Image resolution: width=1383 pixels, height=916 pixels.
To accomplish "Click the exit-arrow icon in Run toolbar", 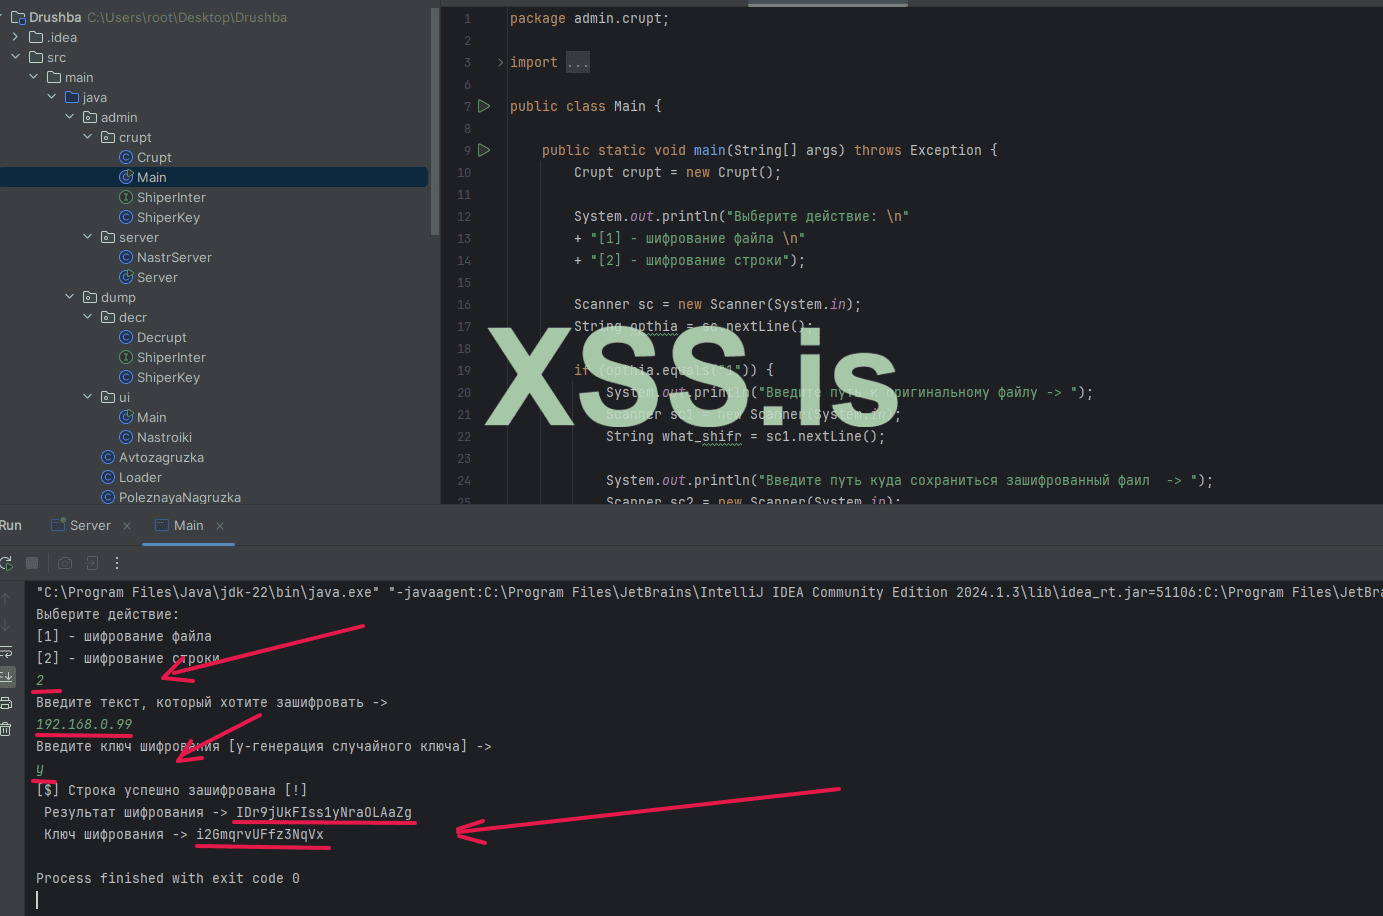I will click(92, 563).
